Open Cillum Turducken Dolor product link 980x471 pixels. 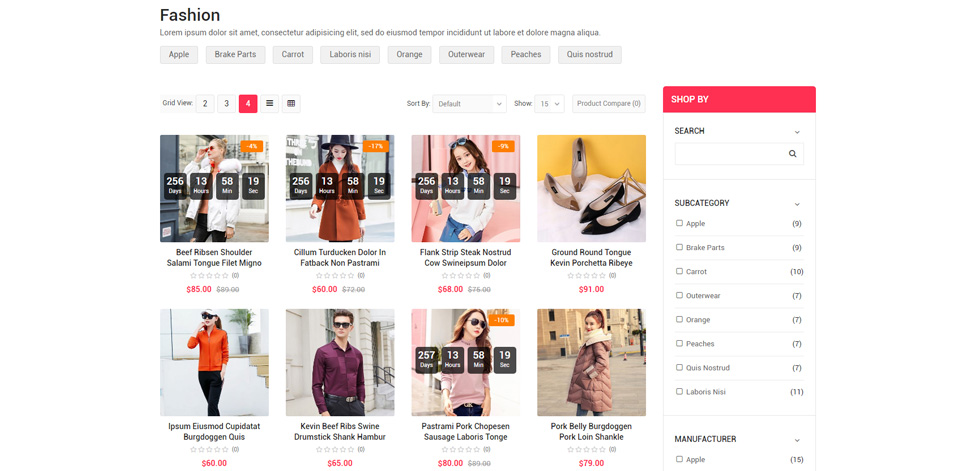pyautogui.click(x=340, y=258)
